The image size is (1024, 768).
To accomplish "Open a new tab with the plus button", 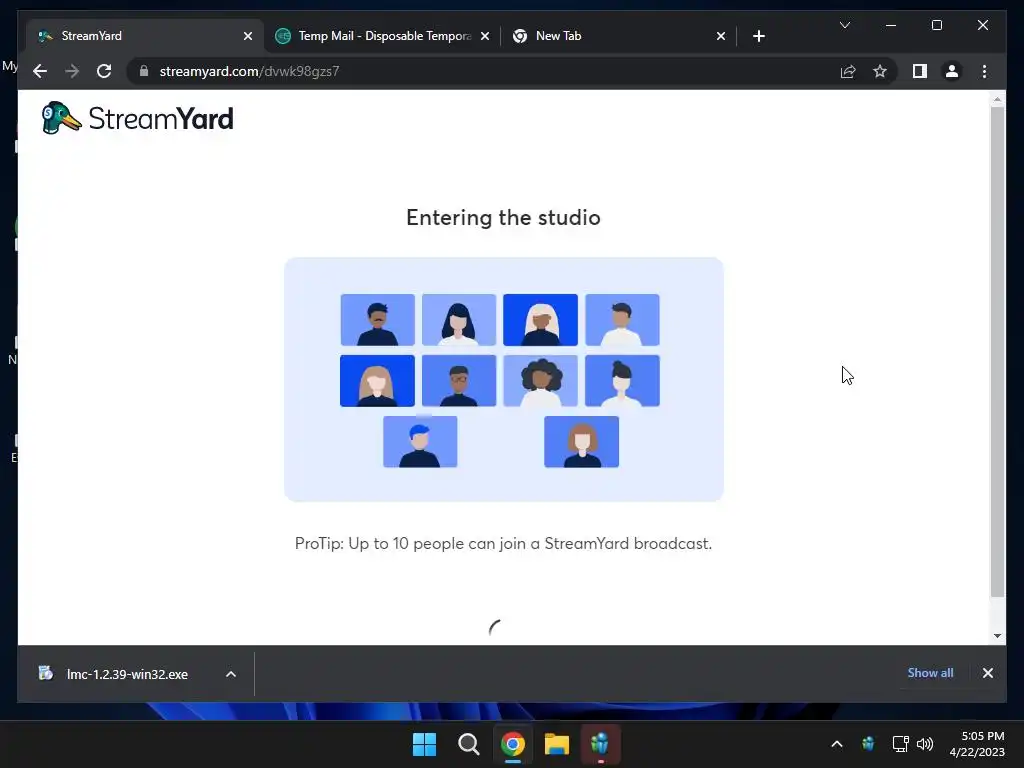I will 758,36.
